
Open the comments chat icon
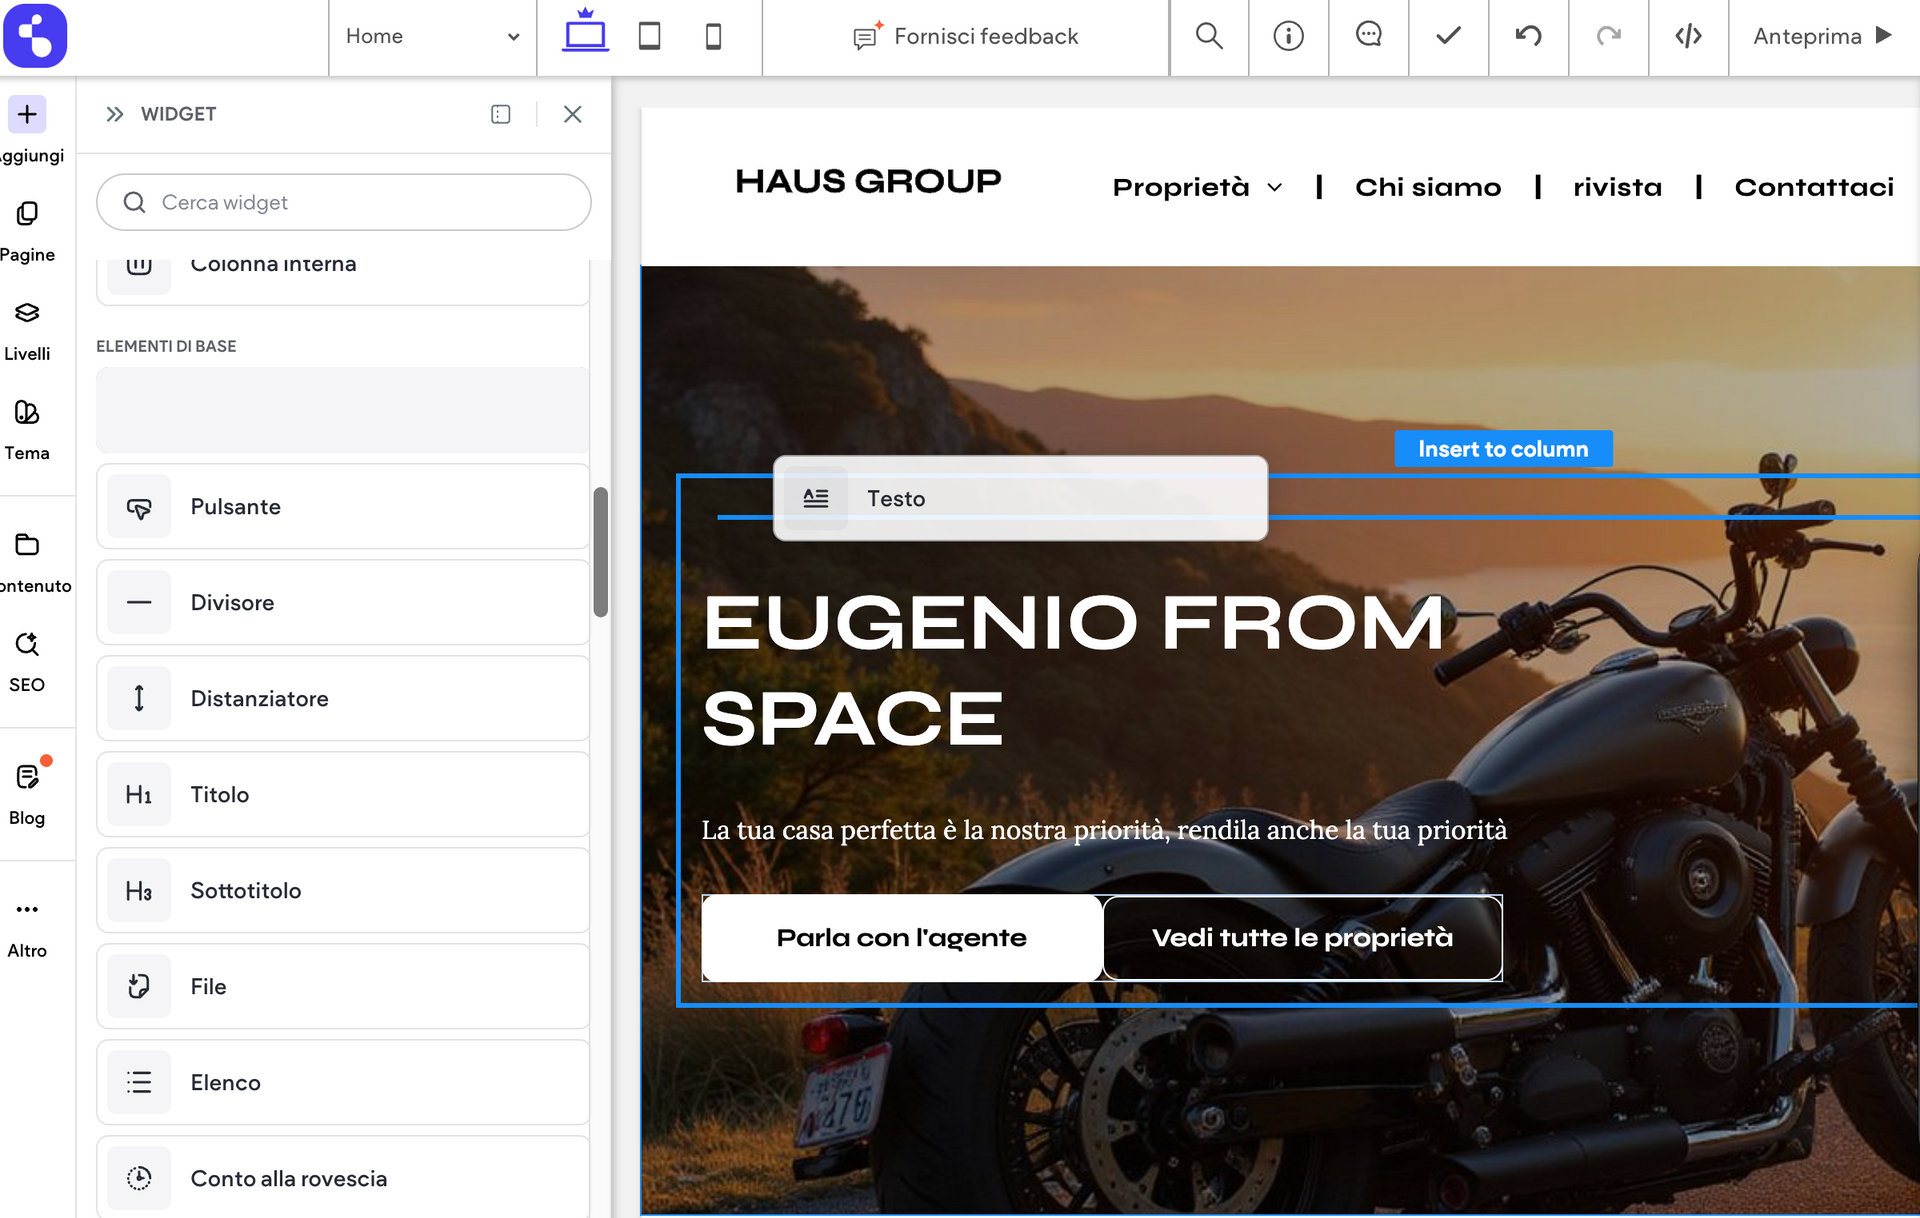coord(1368,37)
